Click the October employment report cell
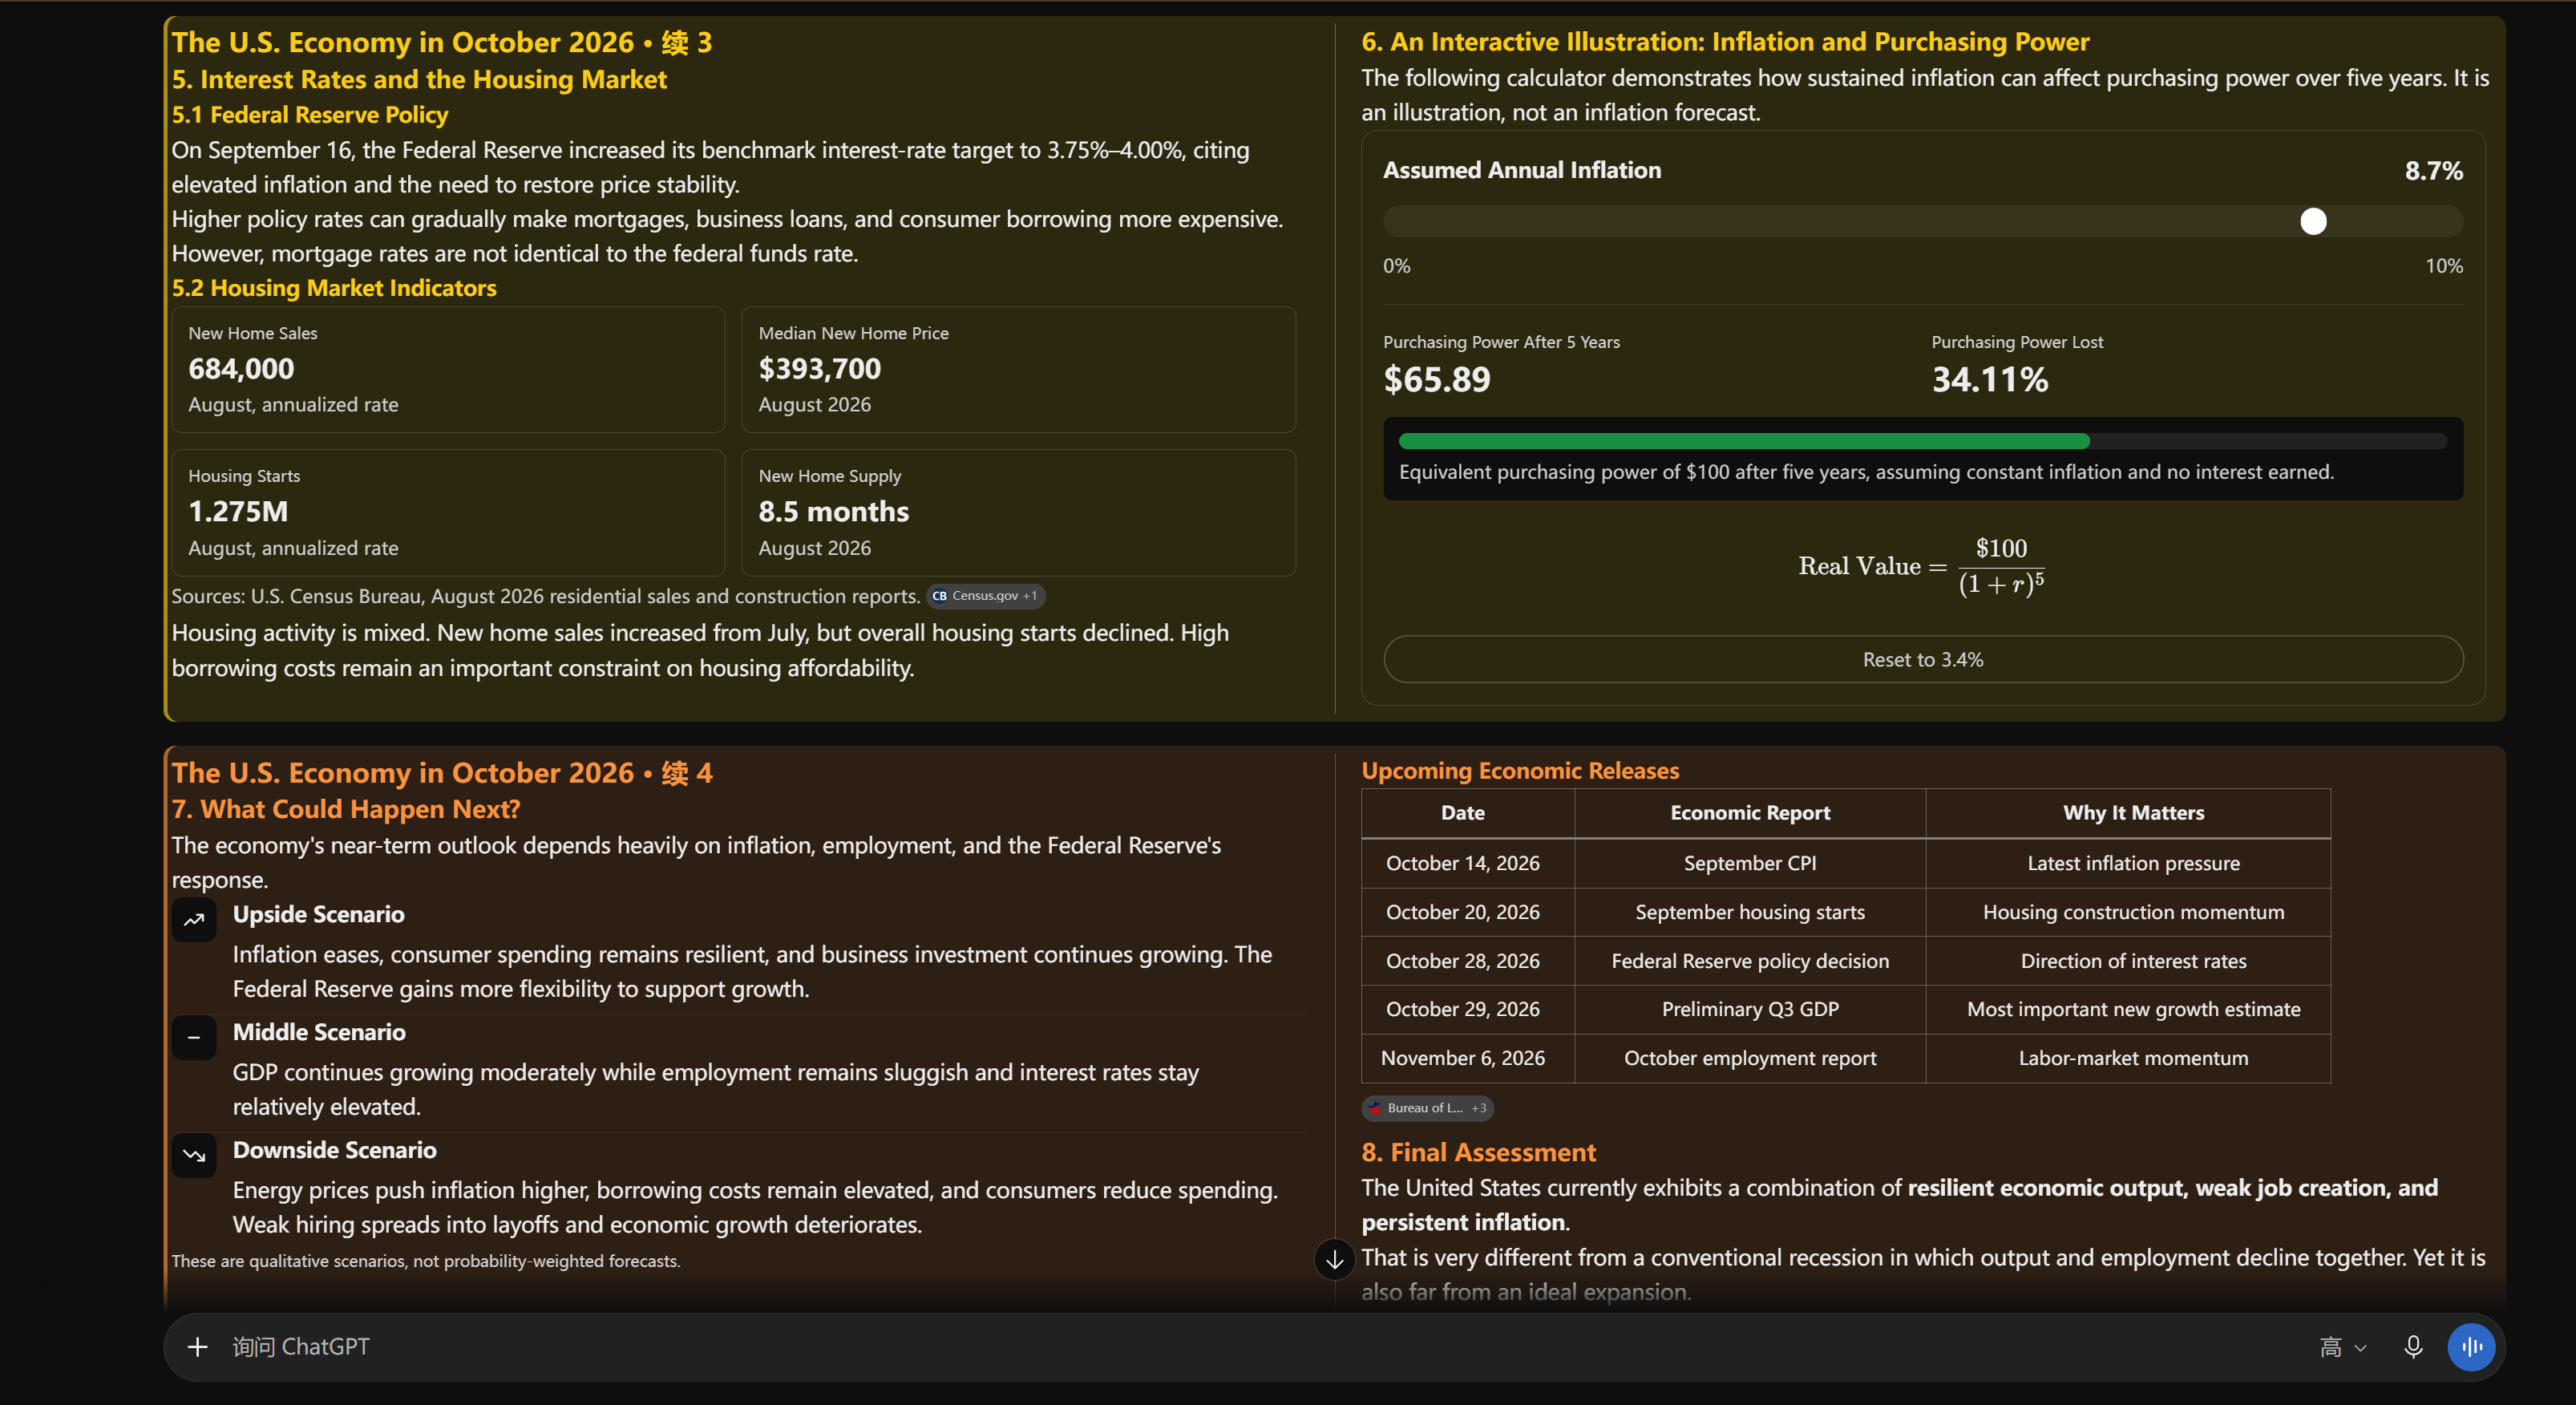This screenshot has height=1405, width=2576. (1750, 1058)
